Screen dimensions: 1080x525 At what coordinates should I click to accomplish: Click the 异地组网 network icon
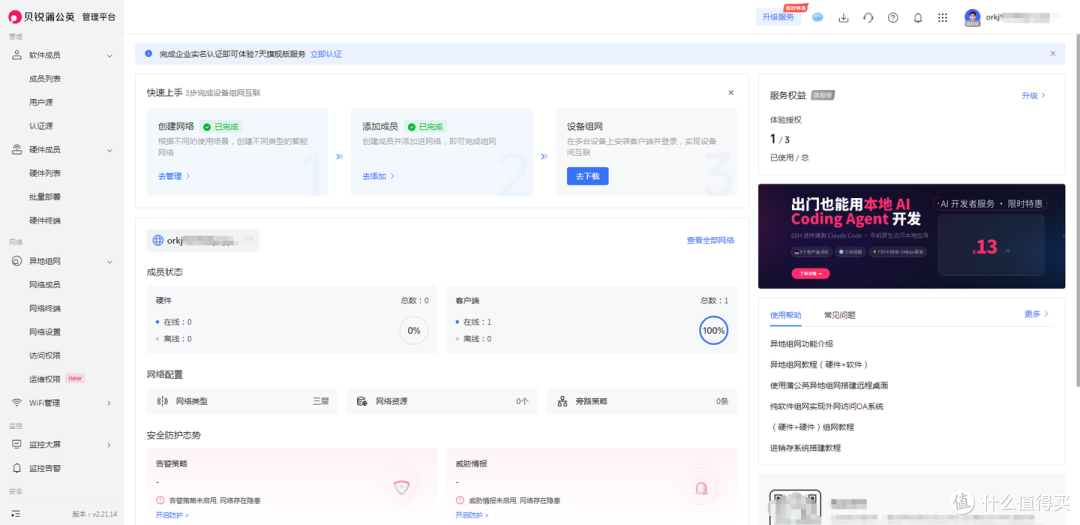pyautogui.click(x=17, y=261)
